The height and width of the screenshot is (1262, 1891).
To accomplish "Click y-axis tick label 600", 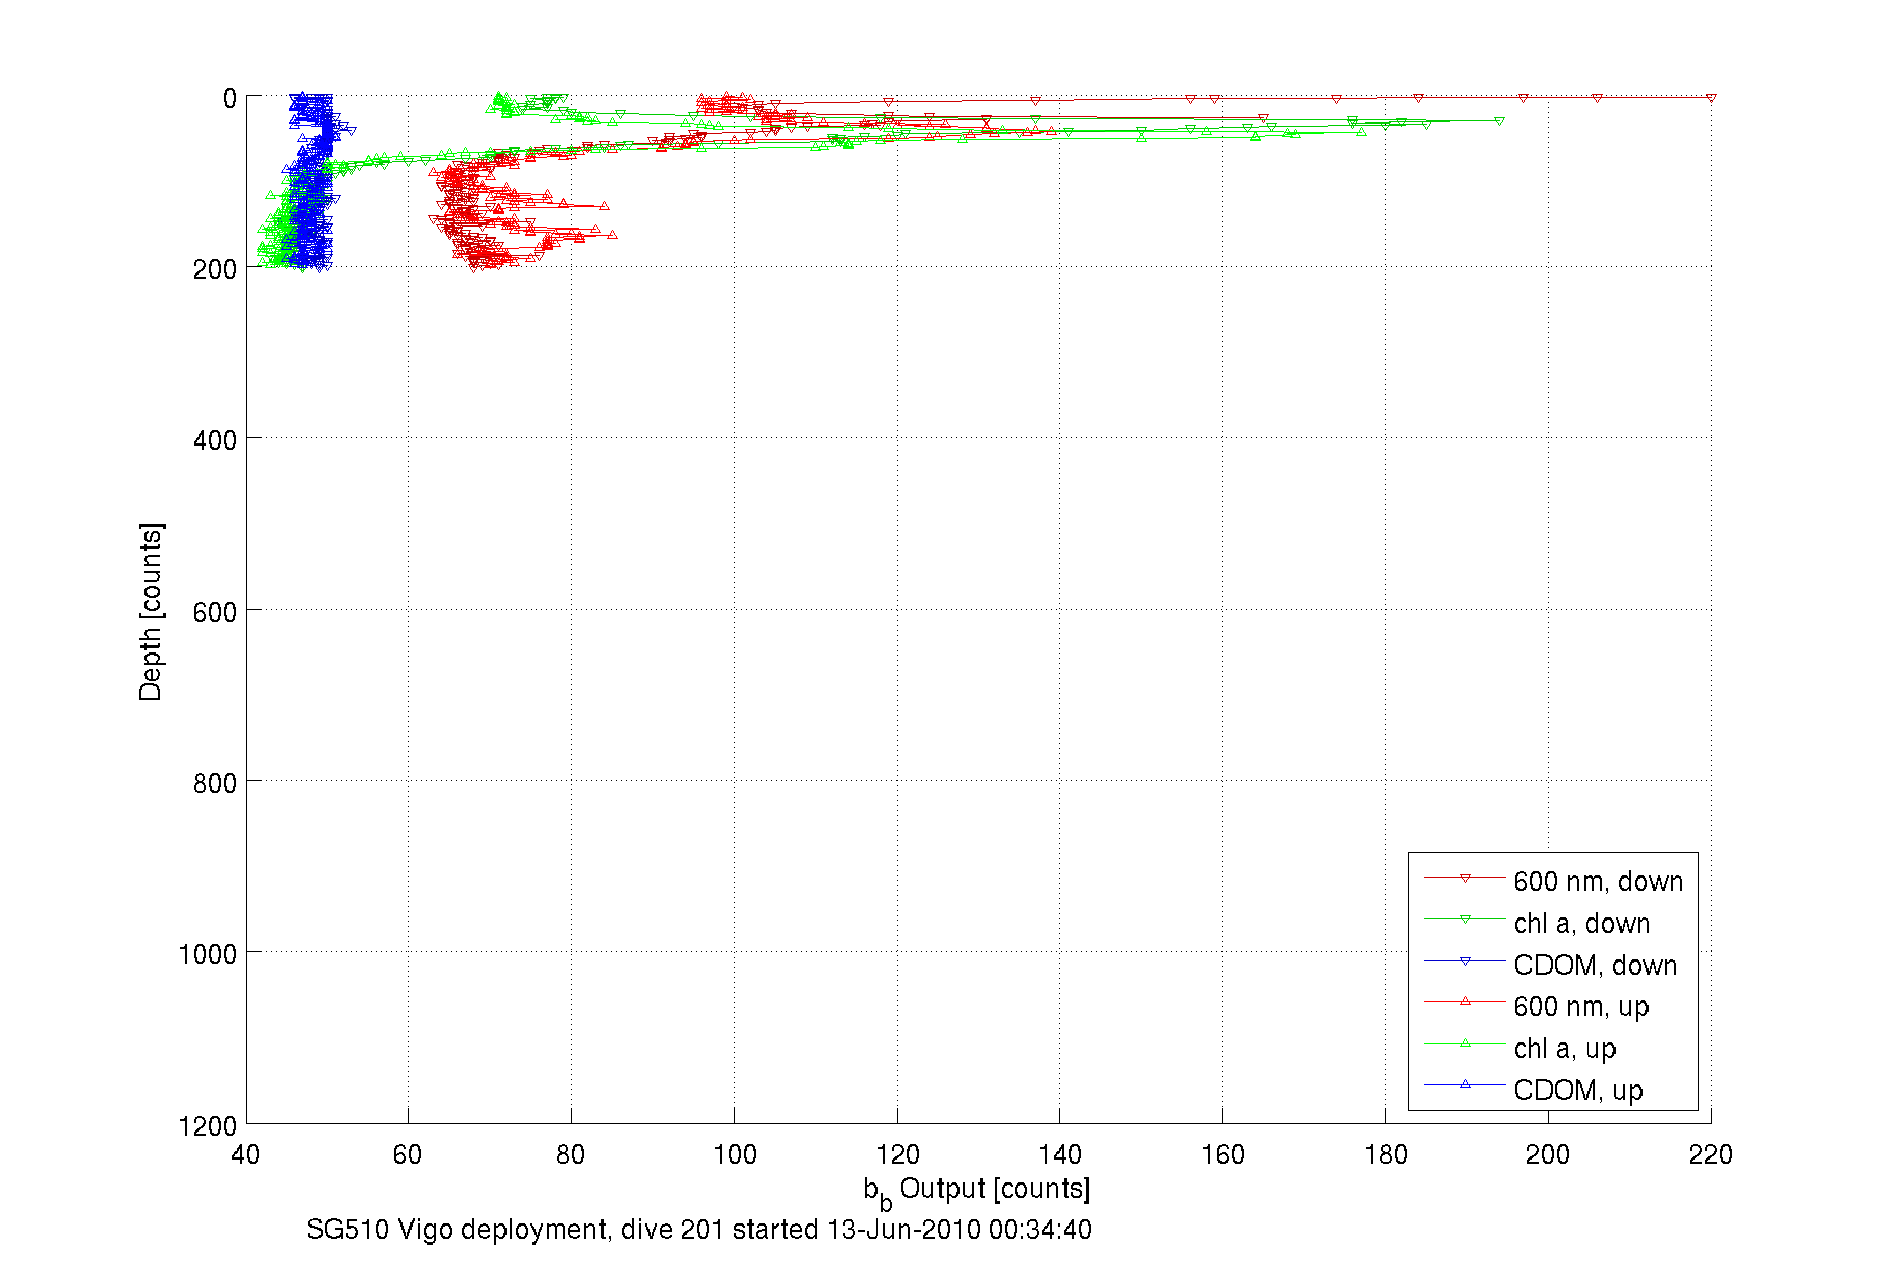I will coord(215,612).
